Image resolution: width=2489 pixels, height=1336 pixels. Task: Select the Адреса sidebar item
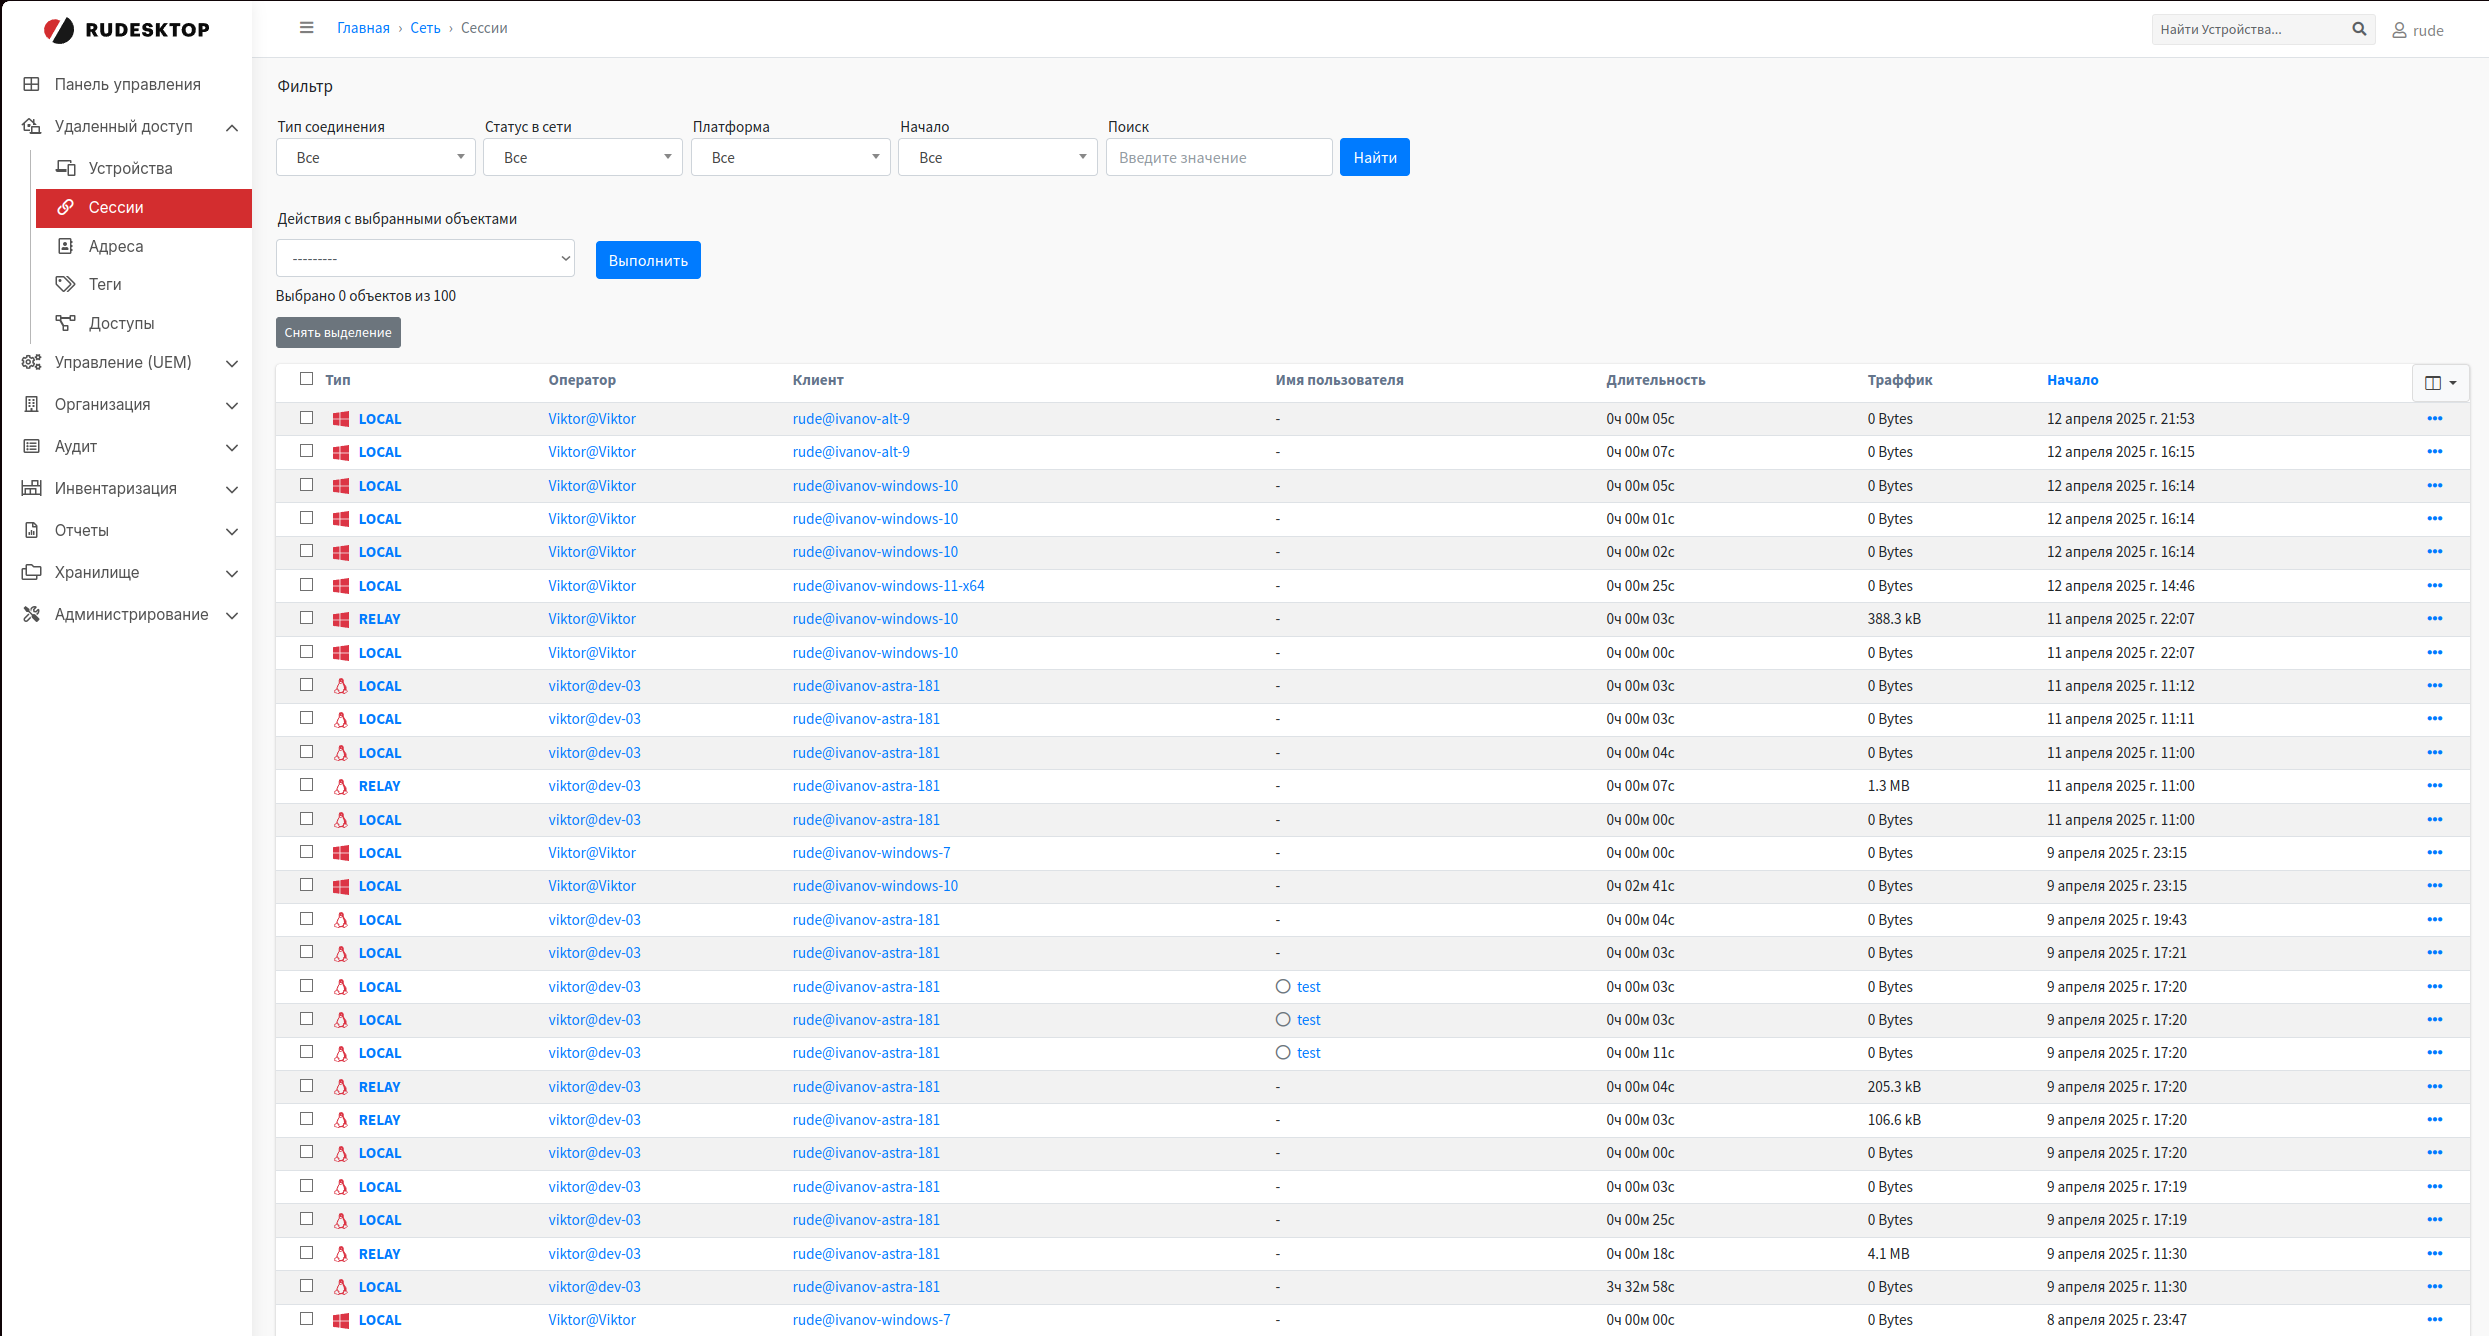[116, 246]
